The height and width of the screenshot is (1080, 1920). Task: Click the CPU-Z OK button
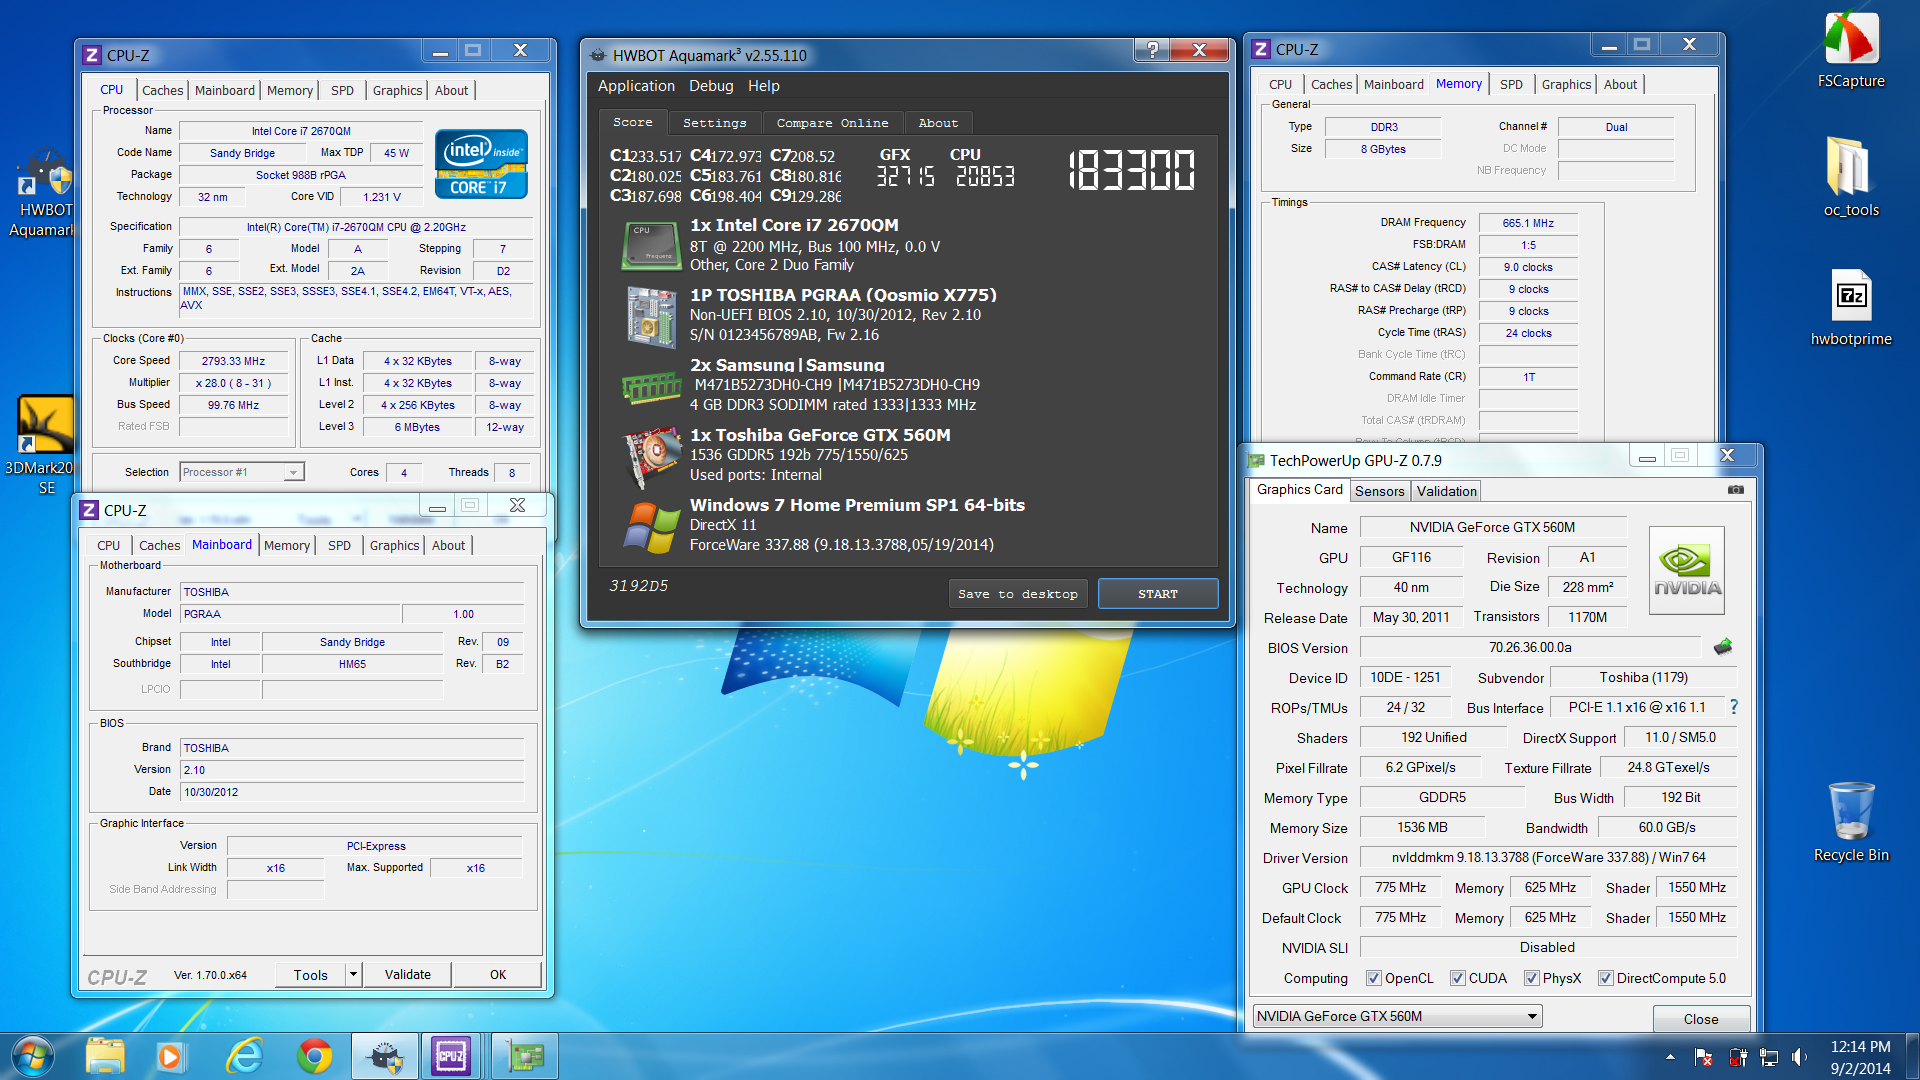point(498,974)
